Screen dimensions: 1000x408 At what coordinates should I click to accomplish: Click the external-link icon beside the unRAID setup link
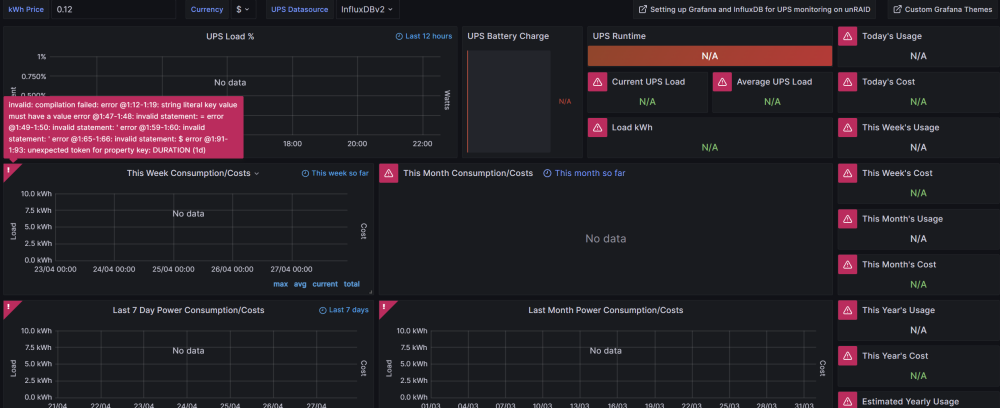point(643,10)
